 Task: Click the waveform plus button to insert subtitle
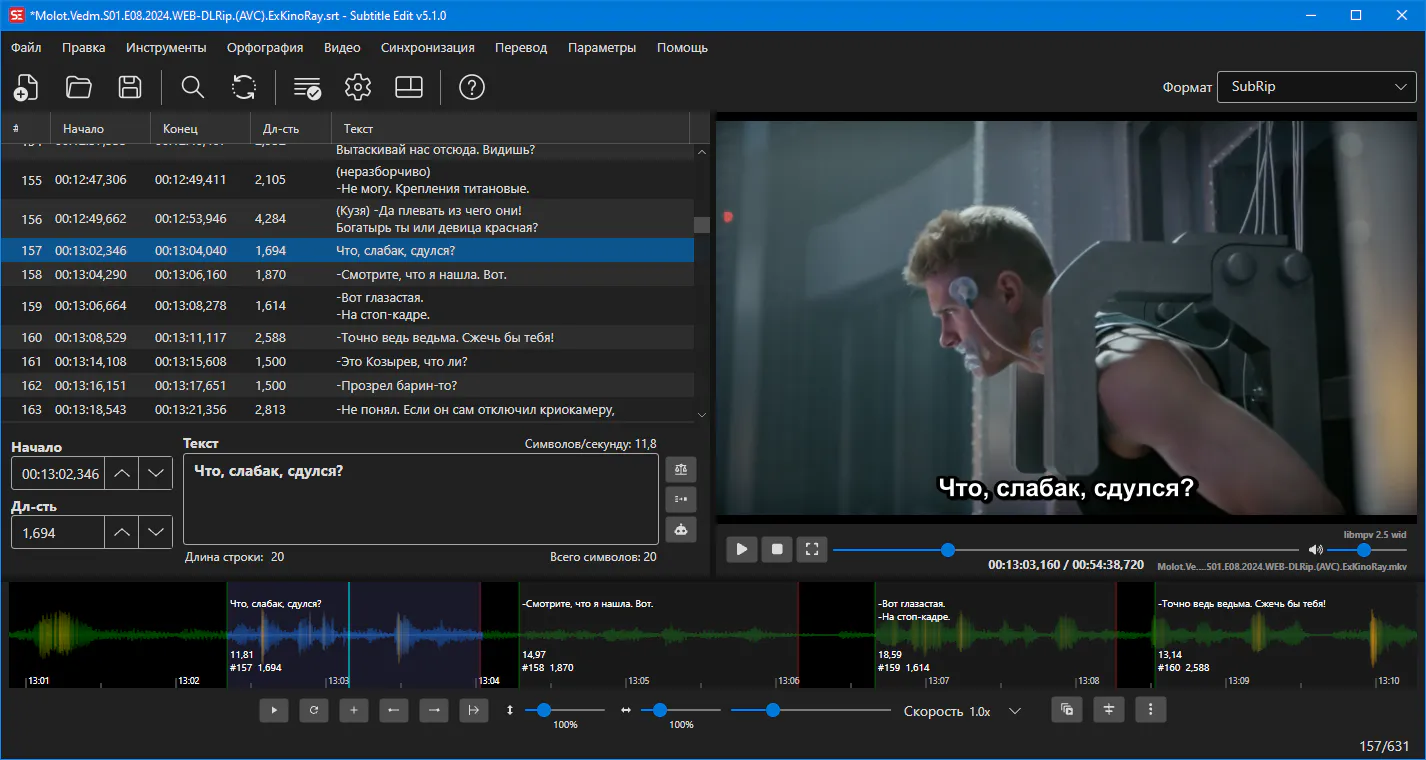(x=354, y=710)
